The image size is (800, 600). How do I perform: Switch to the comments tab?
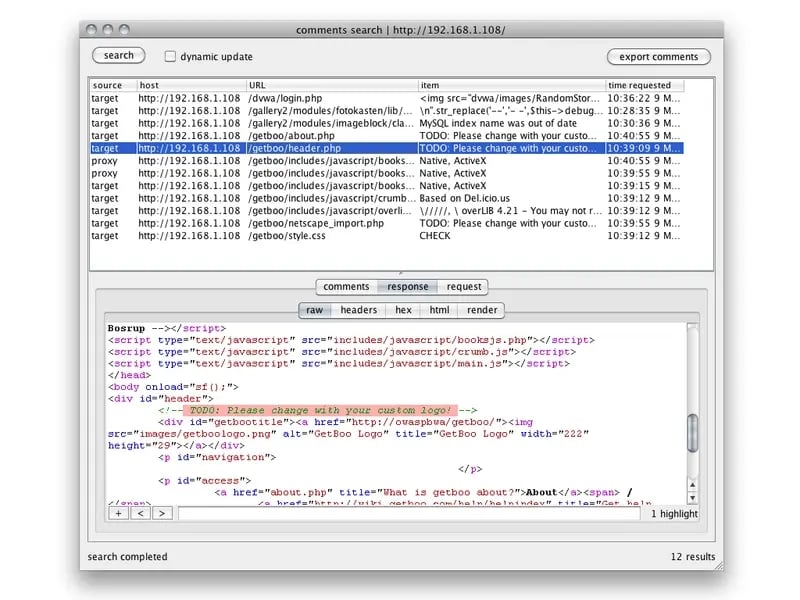(346, 287)
